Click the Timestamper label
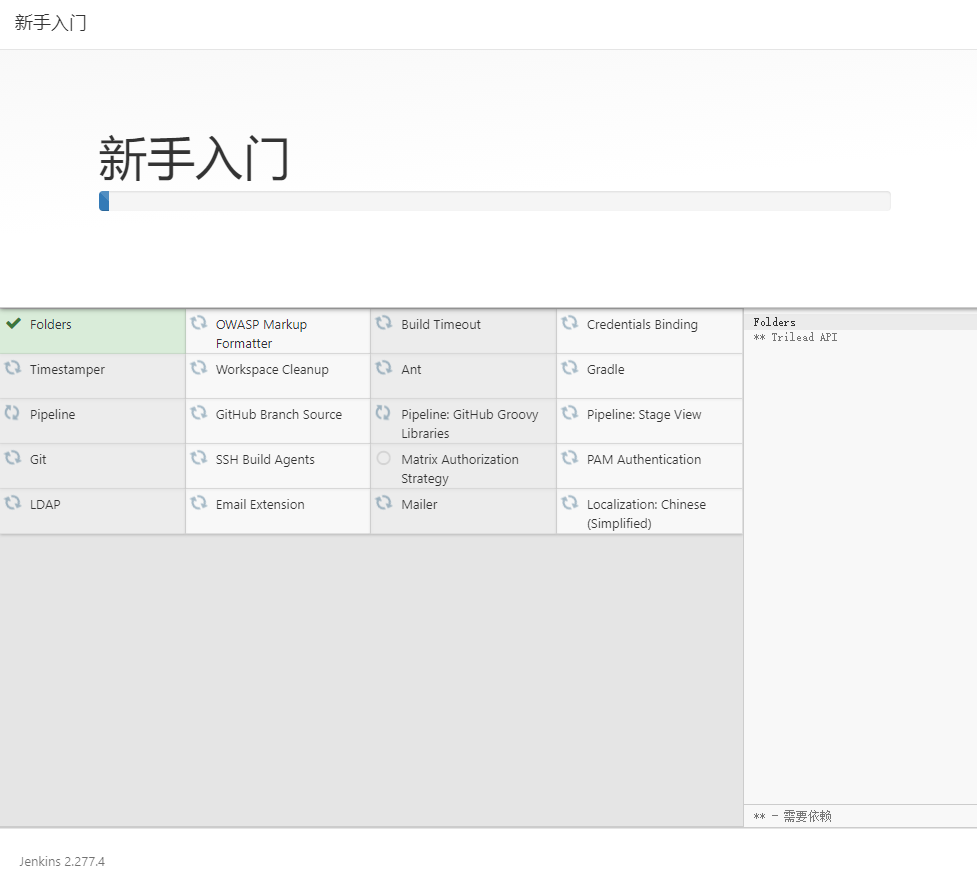977x882 pixels. (x=67, y=369)
